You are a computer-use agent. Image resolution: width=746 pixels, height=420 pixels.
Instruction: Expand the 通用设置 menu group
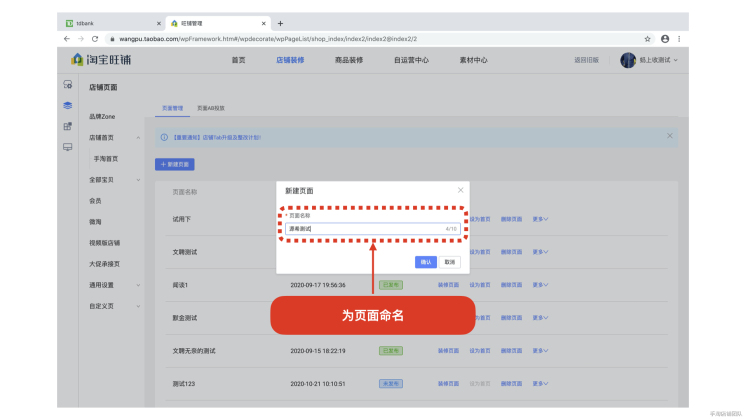click(x=138, y=285)
